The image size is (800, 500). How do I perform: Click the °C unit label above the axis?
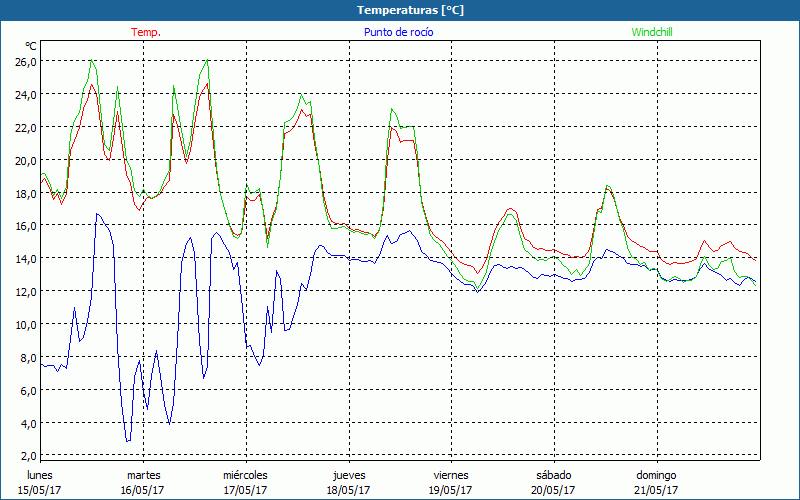coord(31,46)
